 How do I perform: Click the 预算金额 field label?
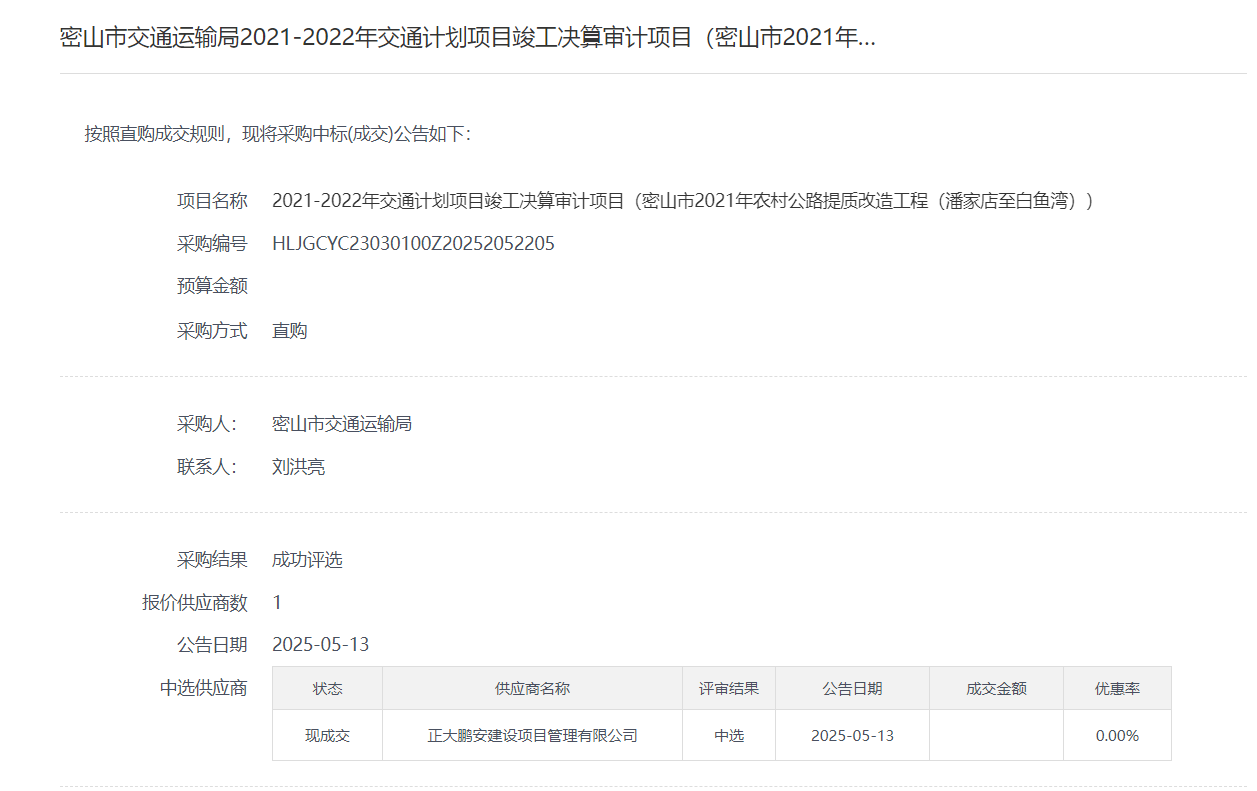212,287
